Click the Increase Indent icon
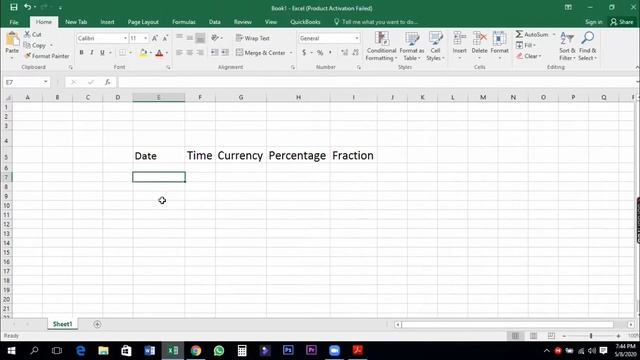 coord(225,53)
